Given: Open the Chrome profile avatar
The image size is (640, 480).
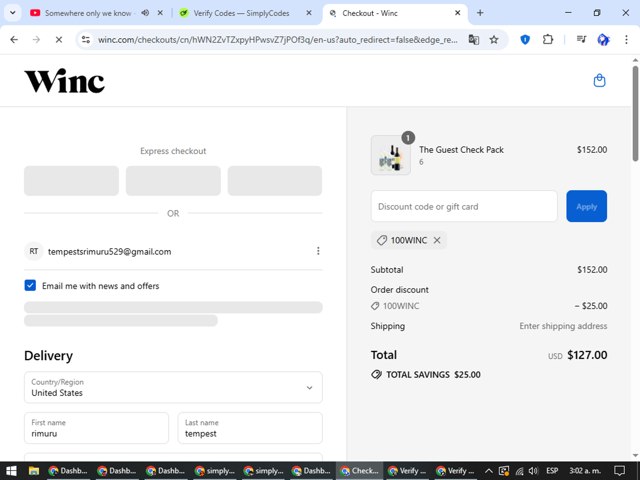Looking at the screenshot, I should click(603, 40).
